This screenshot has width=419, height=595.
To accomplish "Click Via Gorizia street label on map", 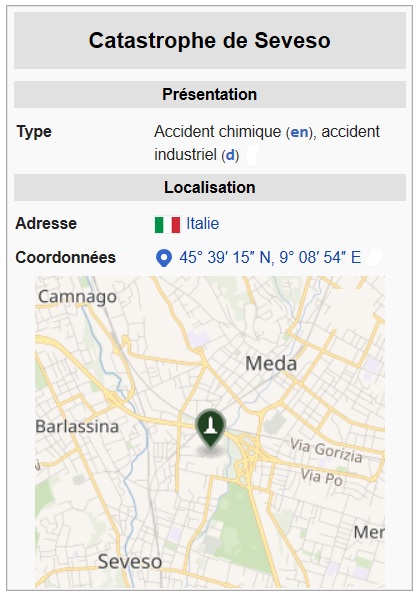I will (326, 450).
